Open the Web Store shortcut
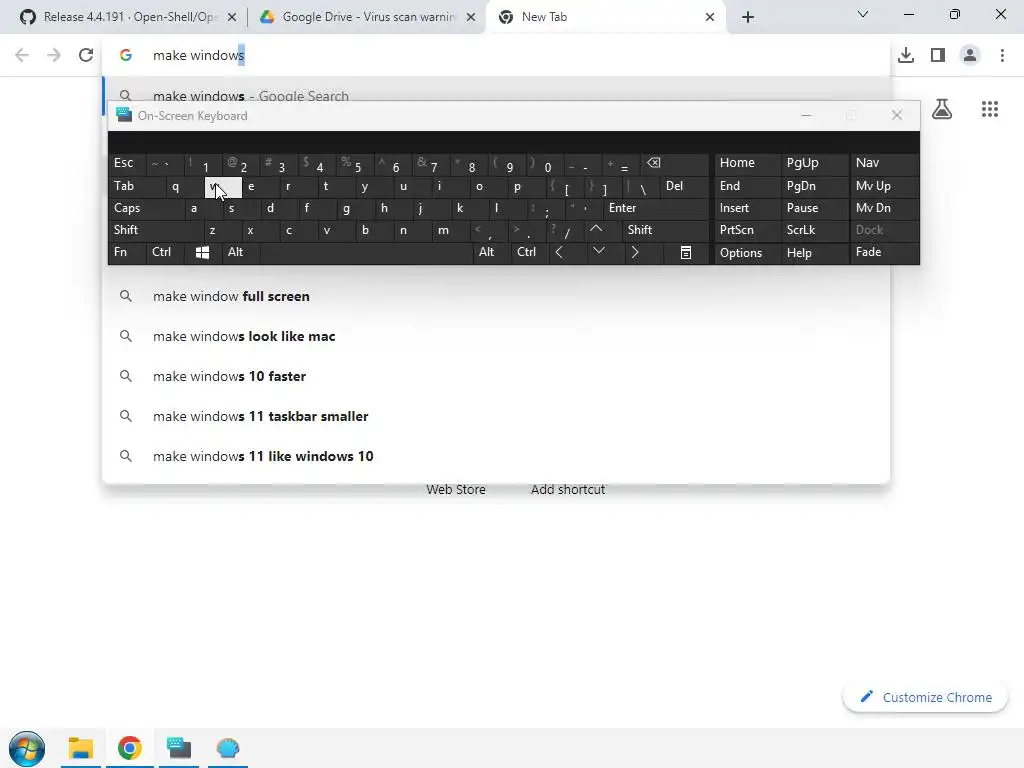 click(x=456, y=490)
